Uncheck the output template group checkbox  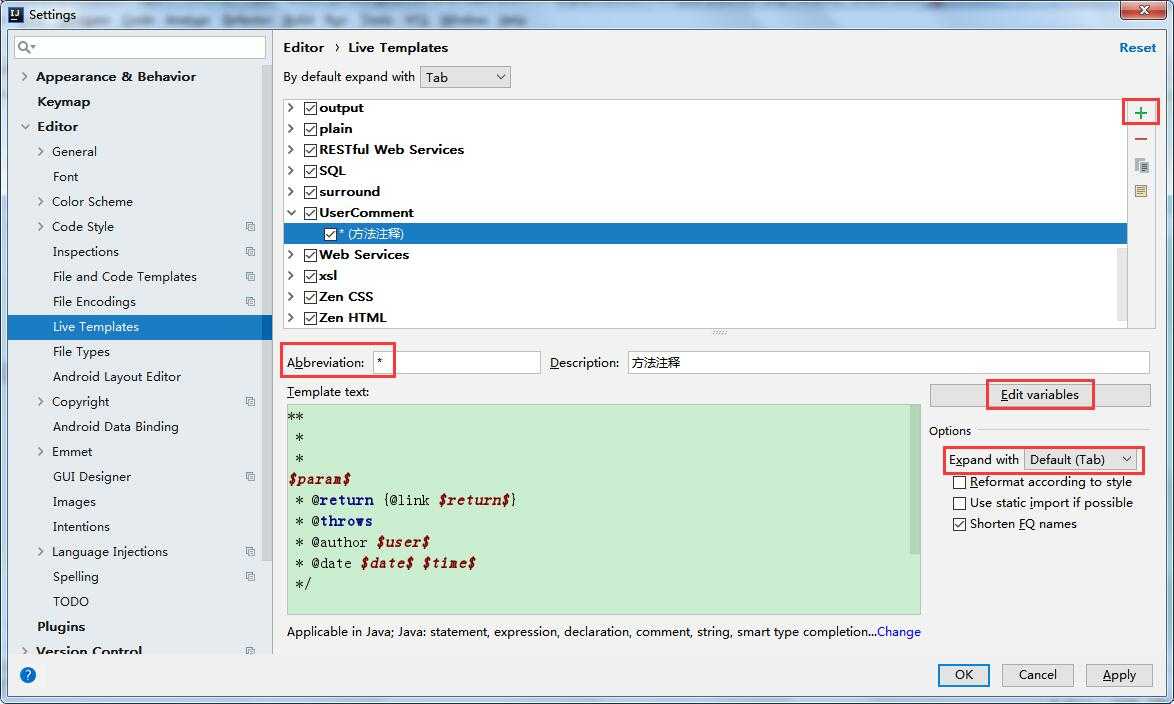click(311, 108)
